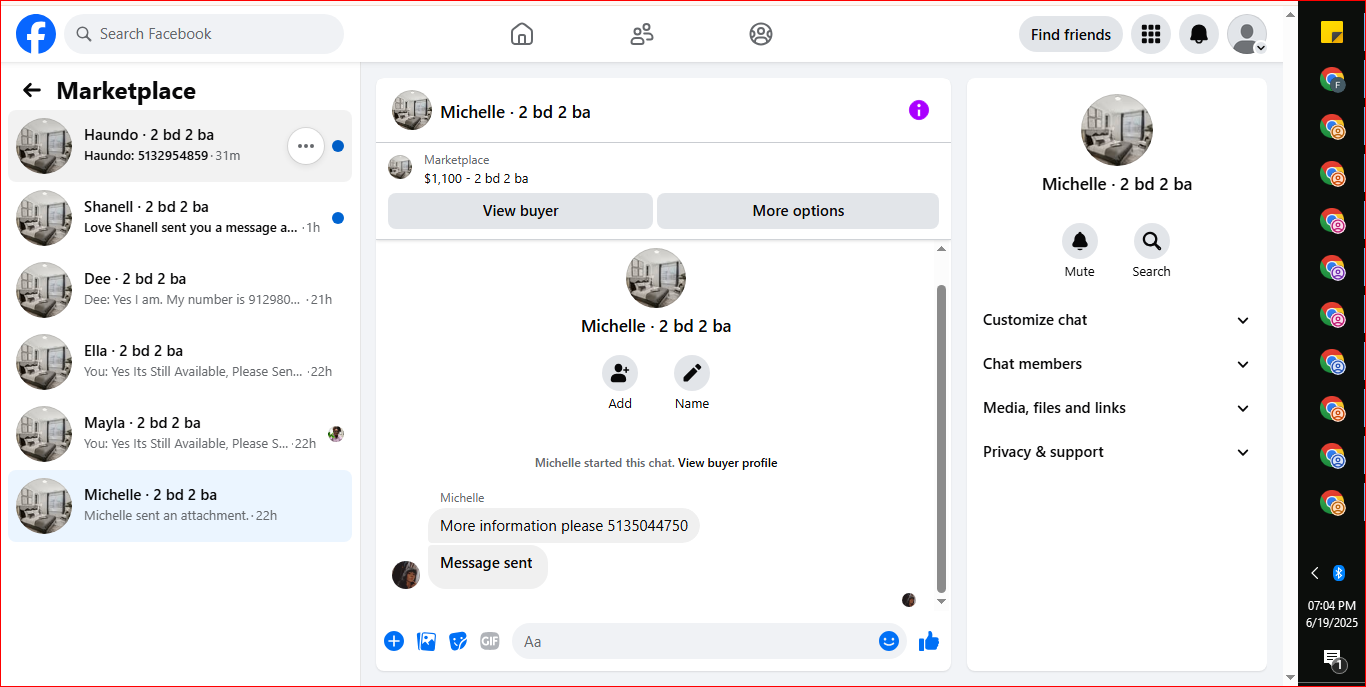Expand Customize chat section
1366x687 pixels.
pyautogui.click(x=1117, y=320)
